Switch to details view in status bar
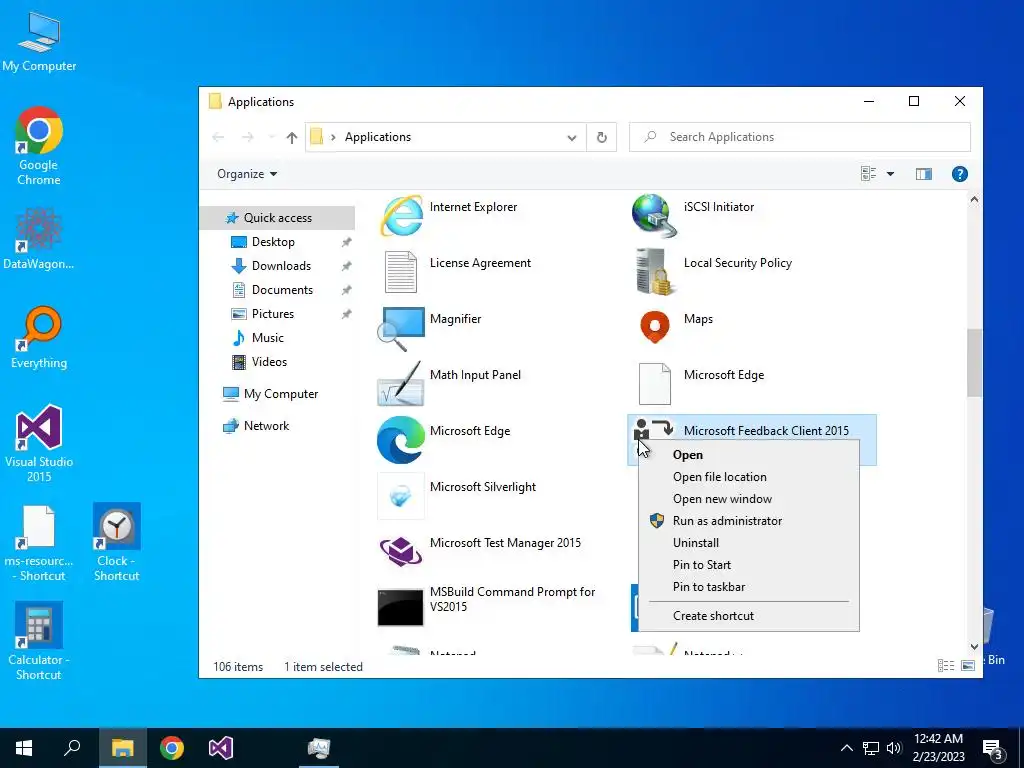 click(946, 665)
